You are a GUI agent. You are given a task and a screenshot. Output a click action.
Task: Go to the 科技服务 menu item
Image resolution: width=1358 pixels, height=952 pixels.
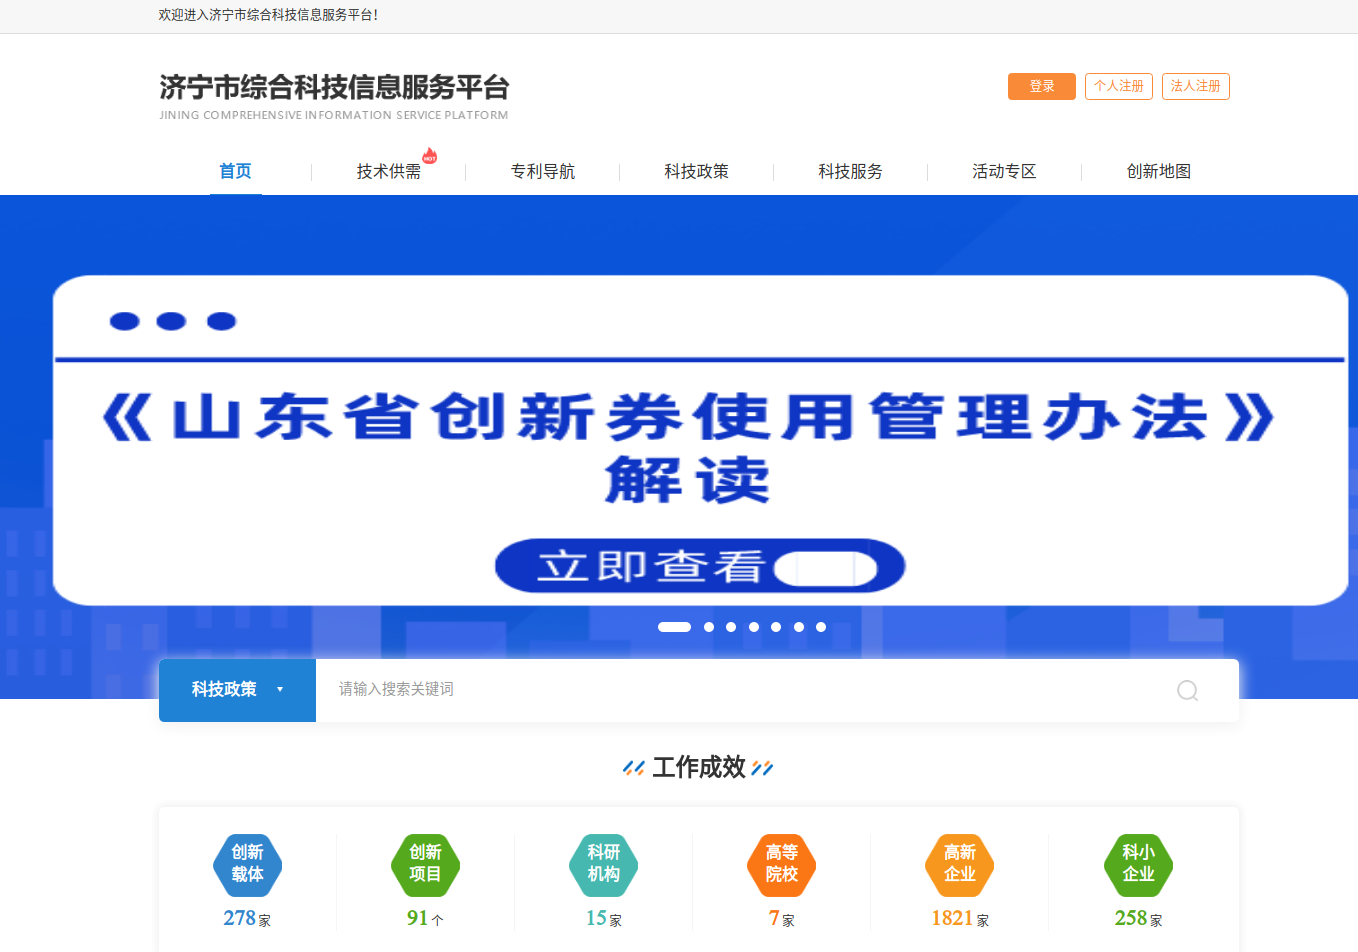tap(850, 172)
